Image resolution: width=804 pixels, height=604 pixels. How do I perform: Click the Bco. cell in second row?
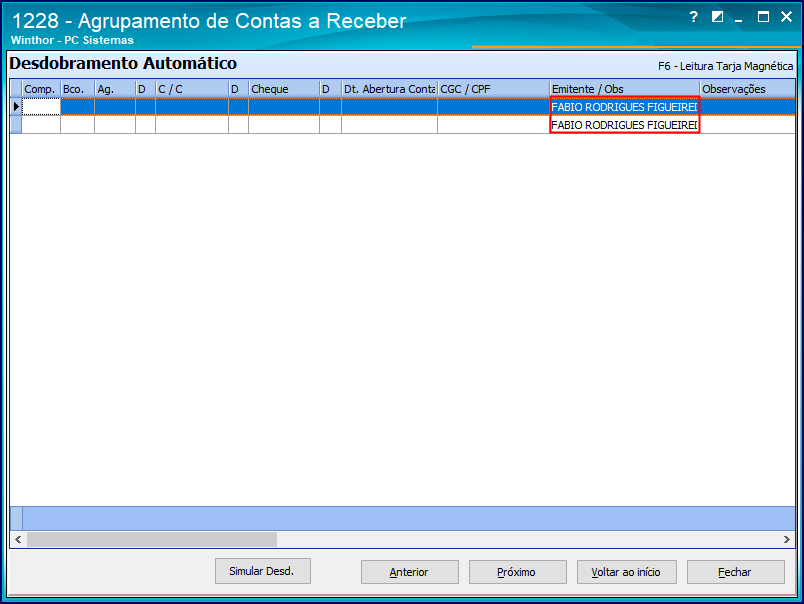click(77, 125)
